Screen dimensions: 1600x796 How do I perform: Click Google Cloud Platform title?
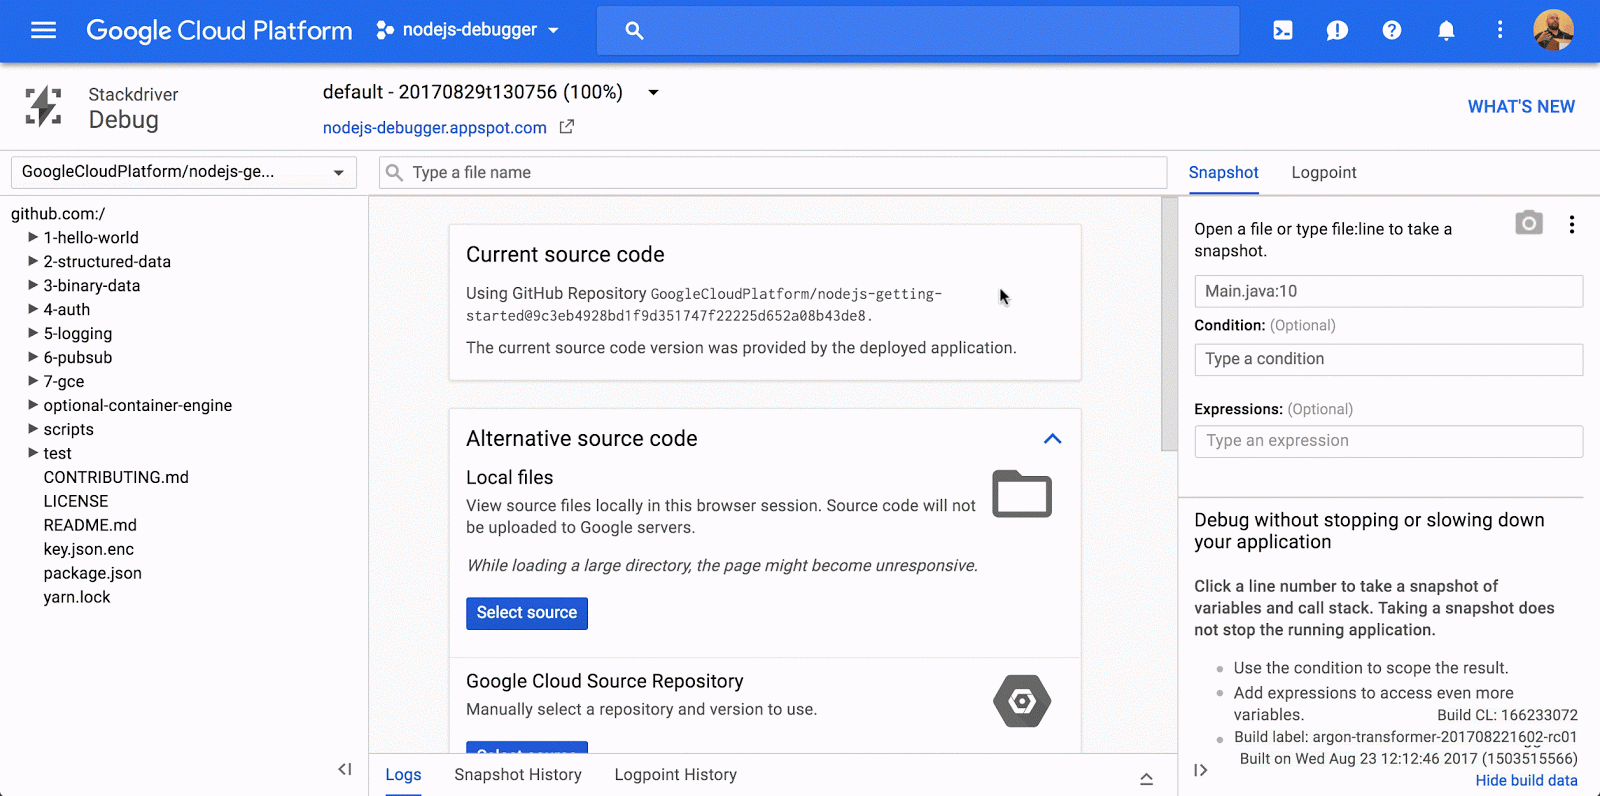click(x=219, y=30)
